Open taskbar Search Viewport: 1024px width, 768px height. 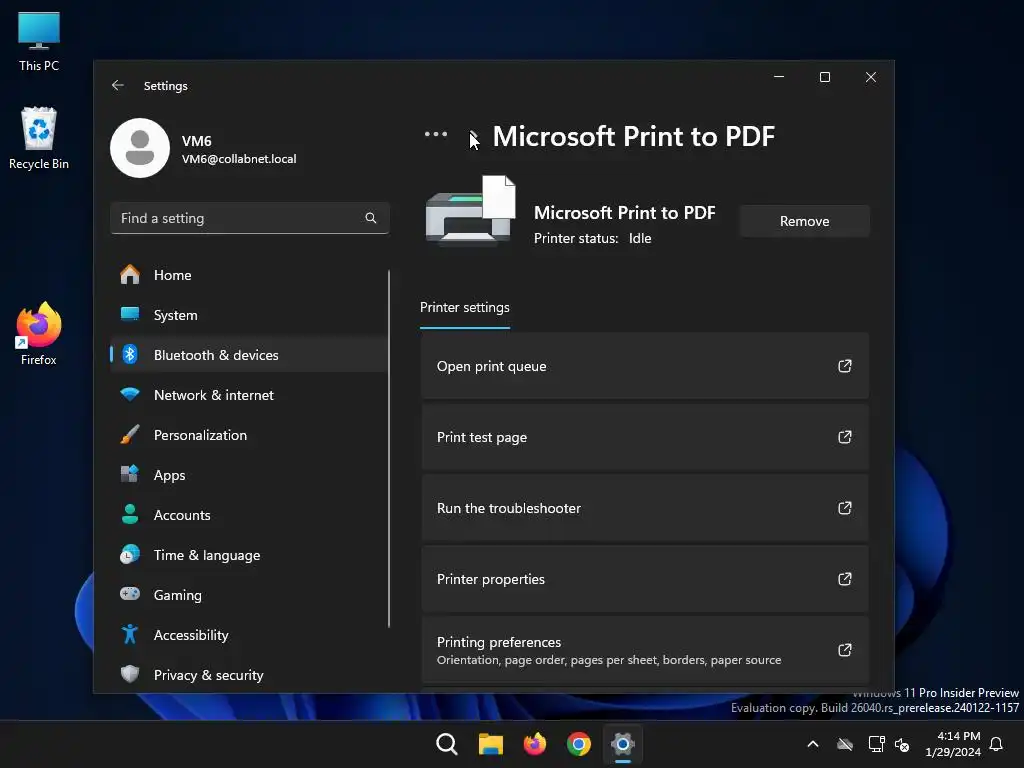pos(447,744)
